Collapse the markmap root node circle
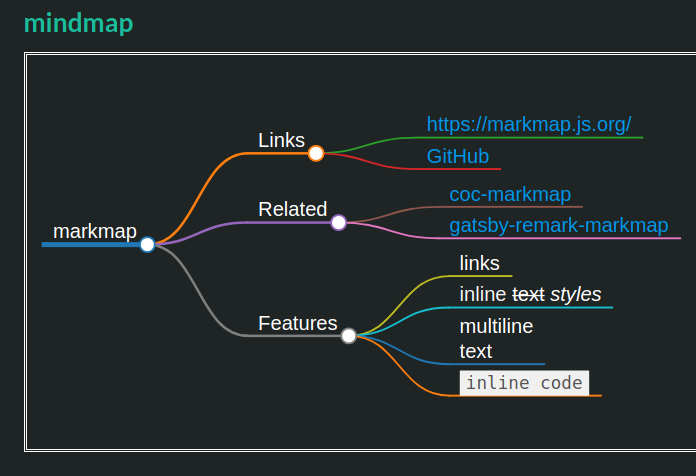Viewport: 696px width, 476px height. tap(147, 244)
